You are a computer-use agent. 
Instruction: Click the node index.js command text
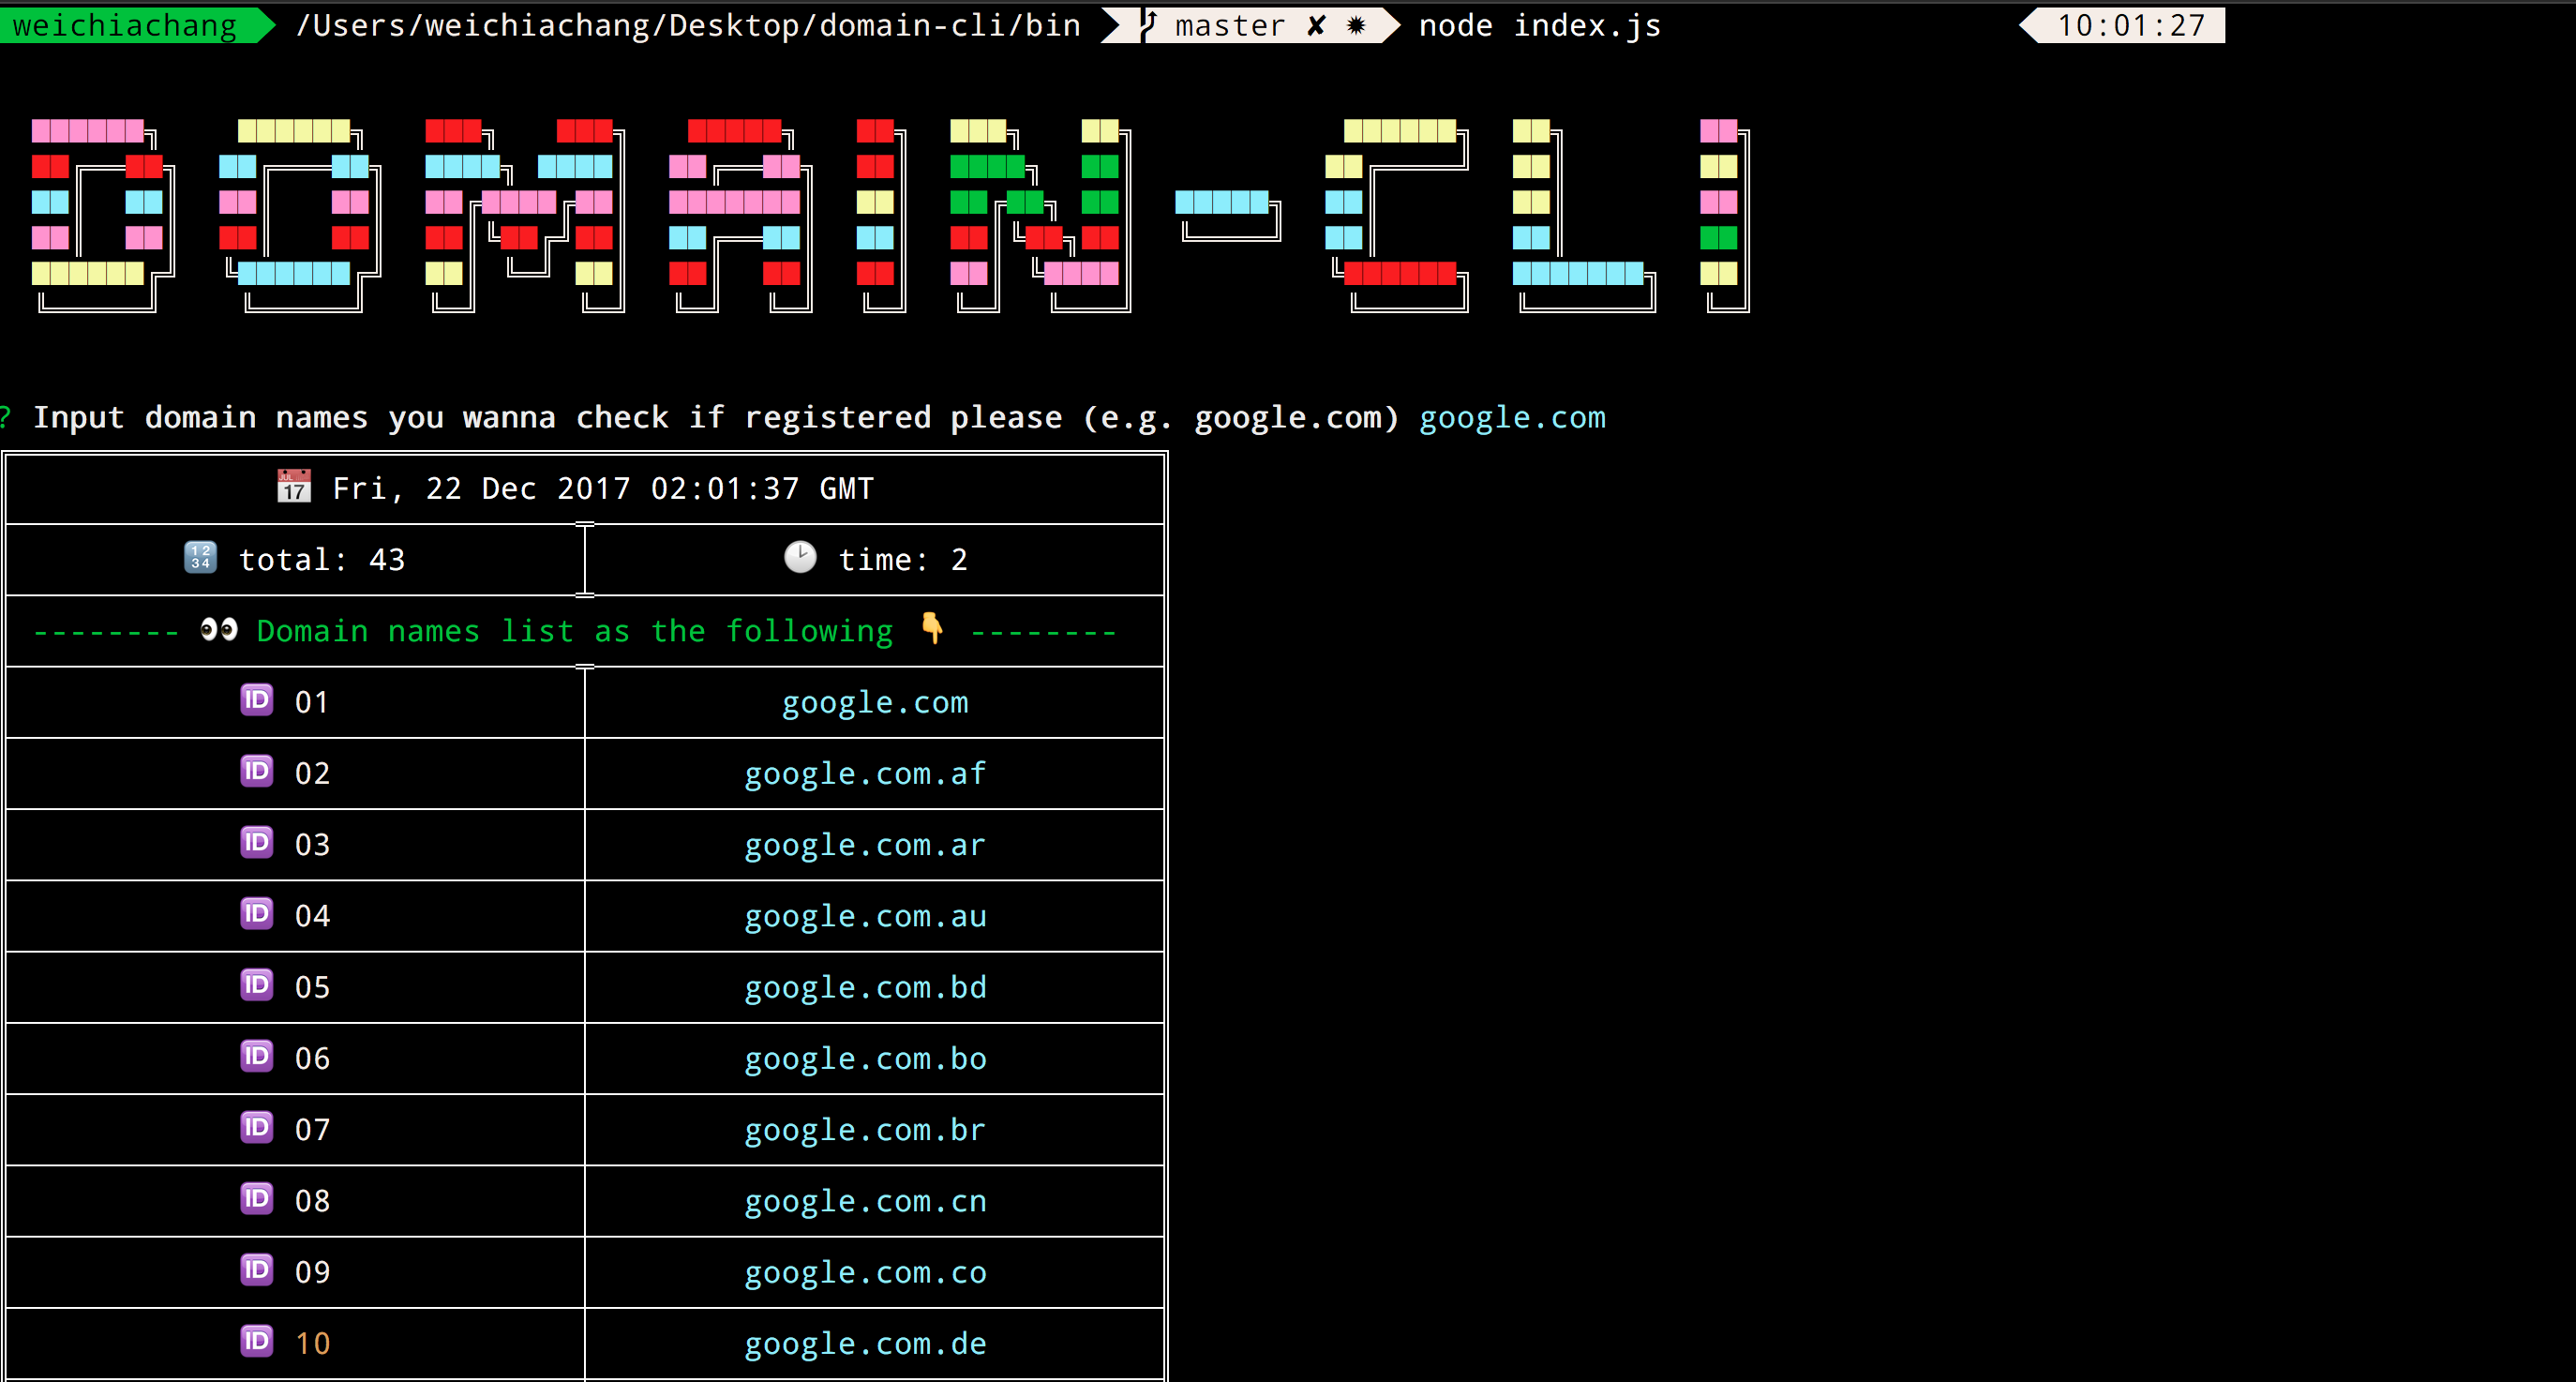(1540, 25)
